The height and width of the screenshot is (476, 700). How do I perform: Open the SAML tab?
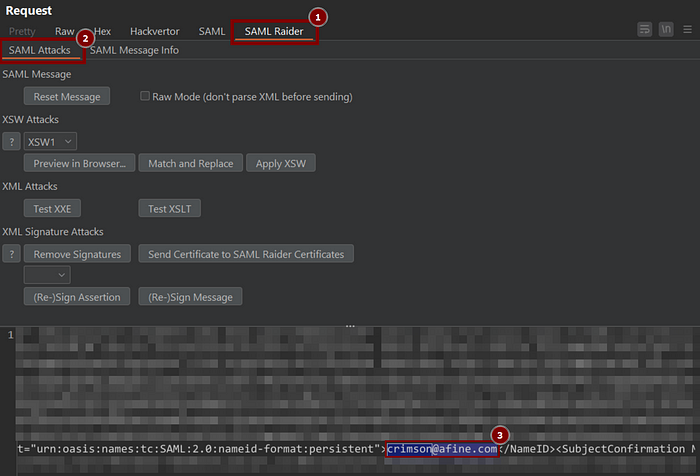[x=212, y=31]
